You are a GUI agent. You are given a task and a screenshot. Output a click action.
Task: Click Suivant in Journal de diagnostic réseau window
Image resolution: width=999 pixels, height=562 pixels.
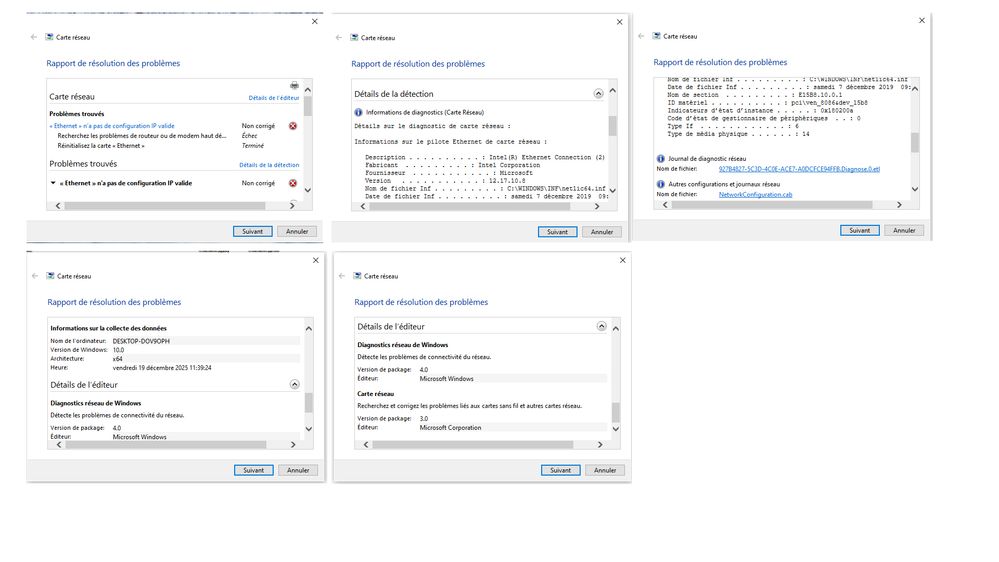click(x=859, y=230)
